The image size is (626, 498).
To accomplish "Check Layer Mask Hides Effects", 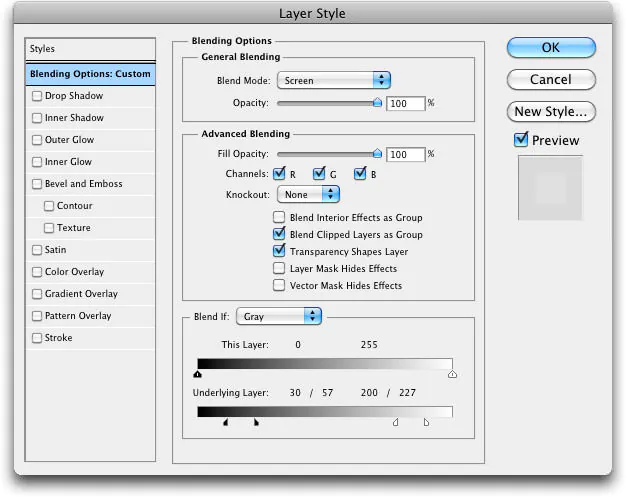I will (x=279, y=268).
